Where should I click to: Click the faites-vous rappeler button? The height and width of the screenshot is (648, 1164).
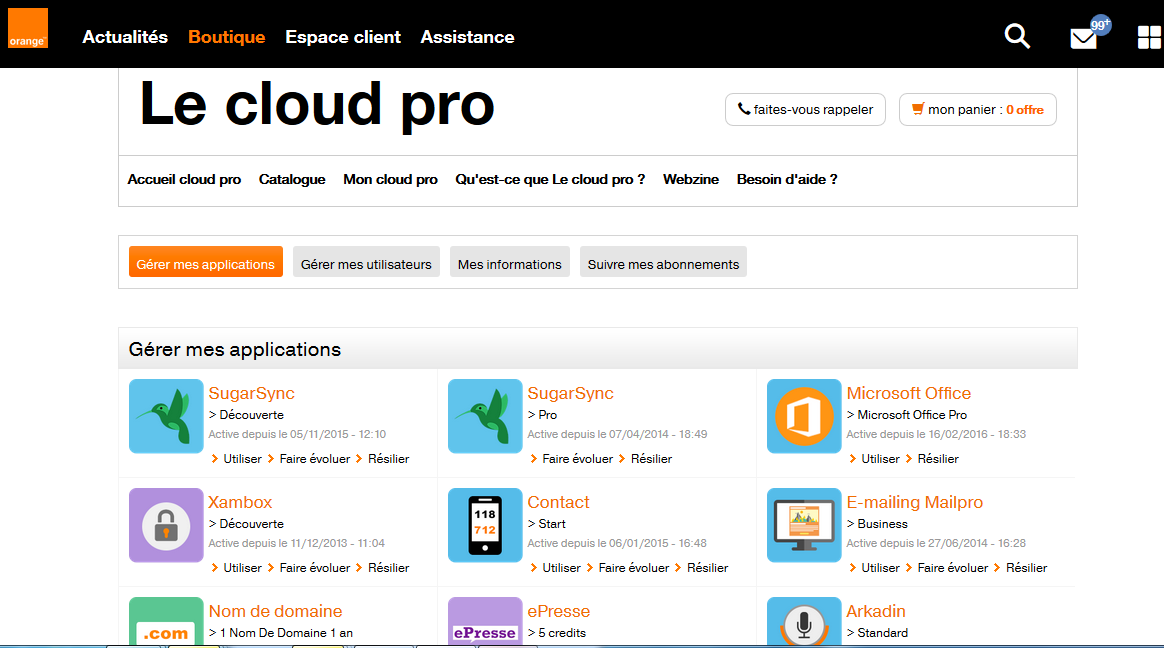click(x=805, y=110)
